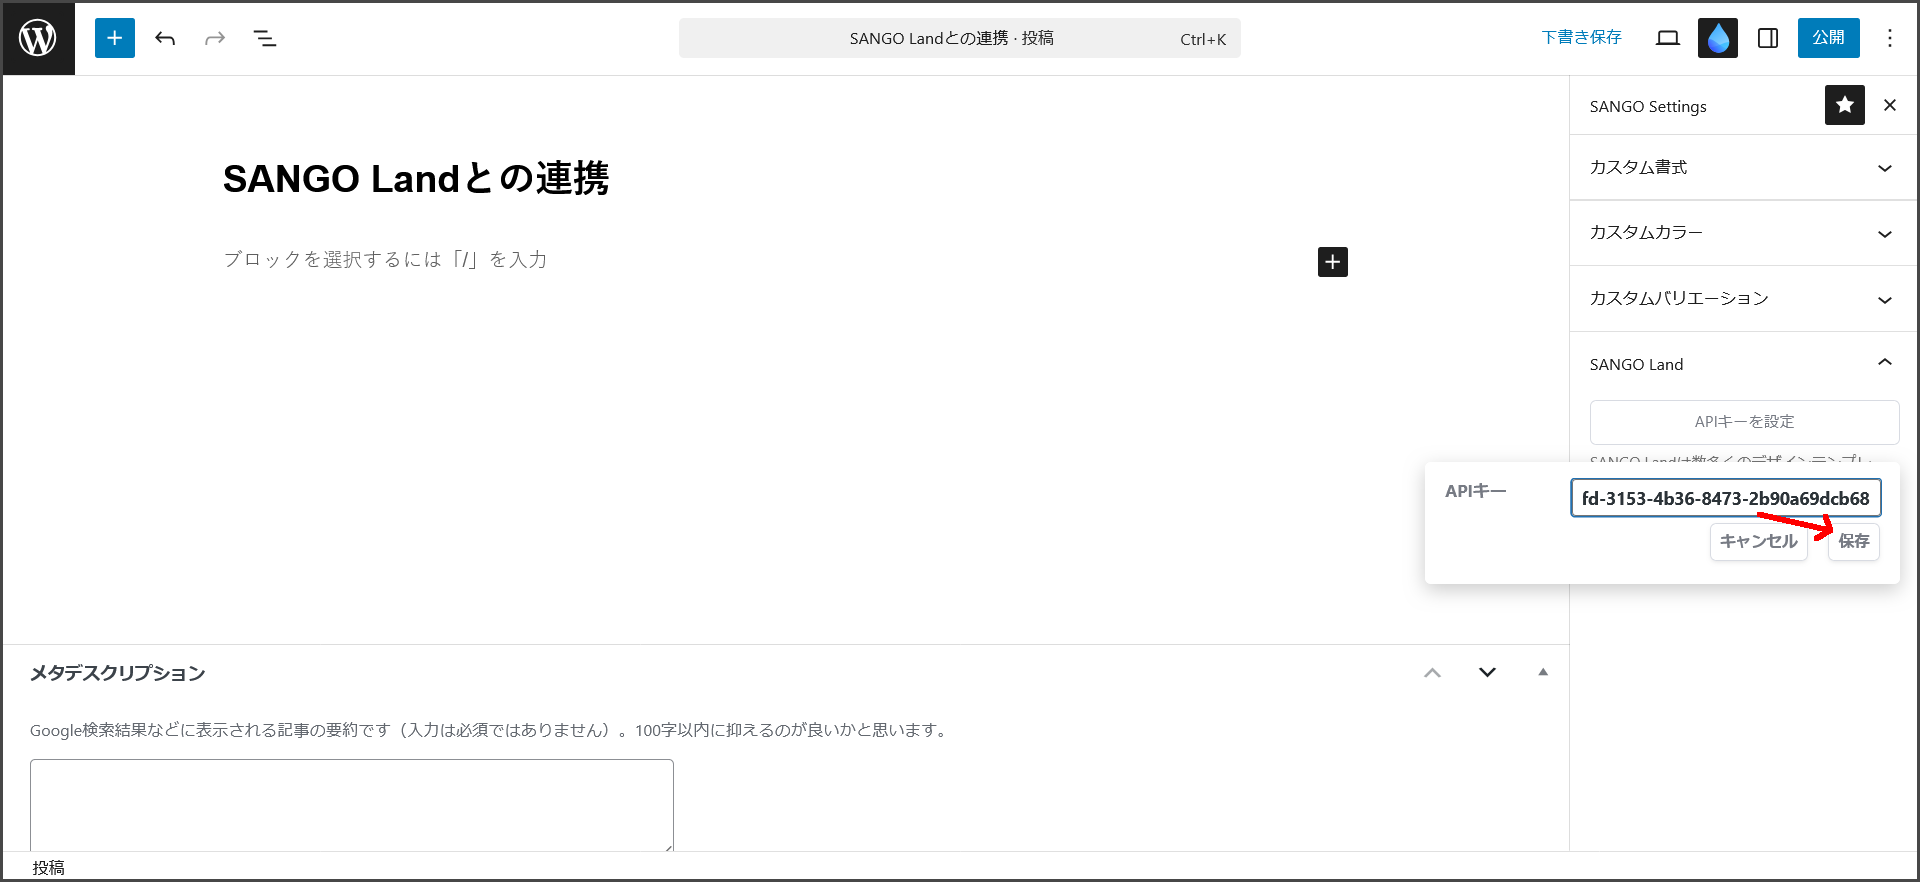The height and width of the screenshot is (882, 1920).
Task: Click 下書き保存 to save draft
Action: [x=1582, y=37]
